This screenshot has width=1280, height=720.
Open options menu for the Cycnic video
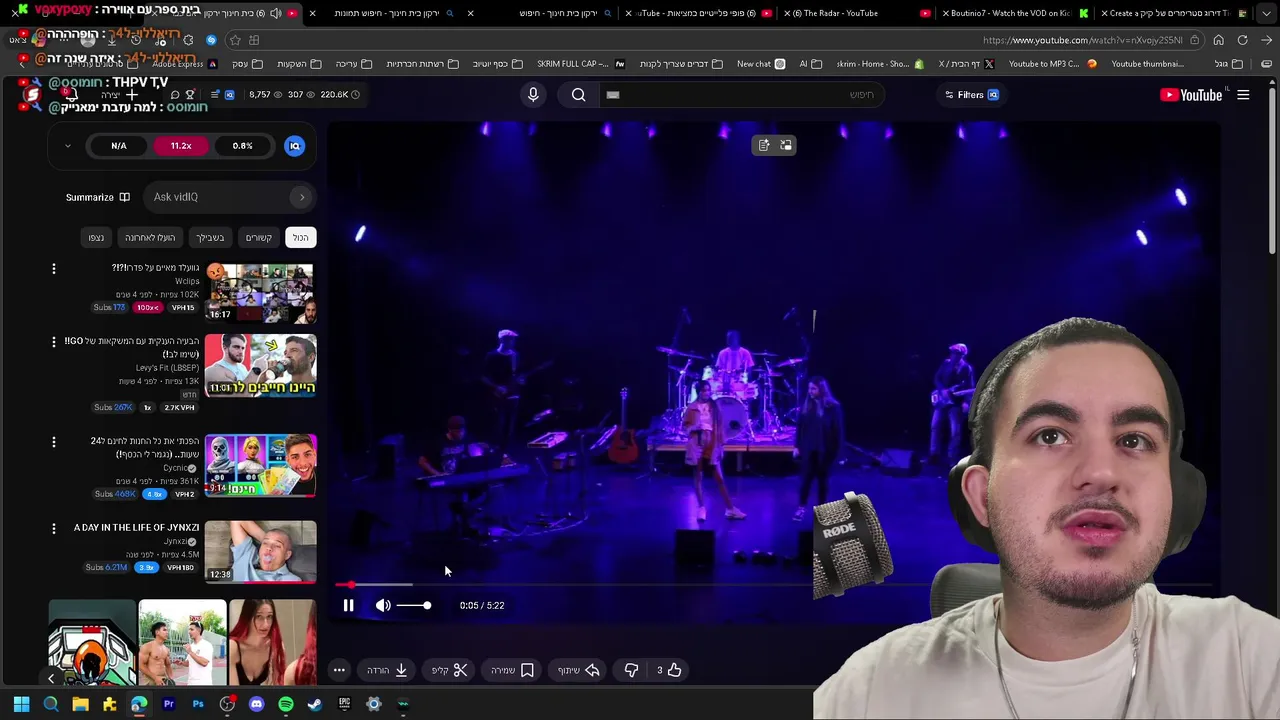[54, 441]
